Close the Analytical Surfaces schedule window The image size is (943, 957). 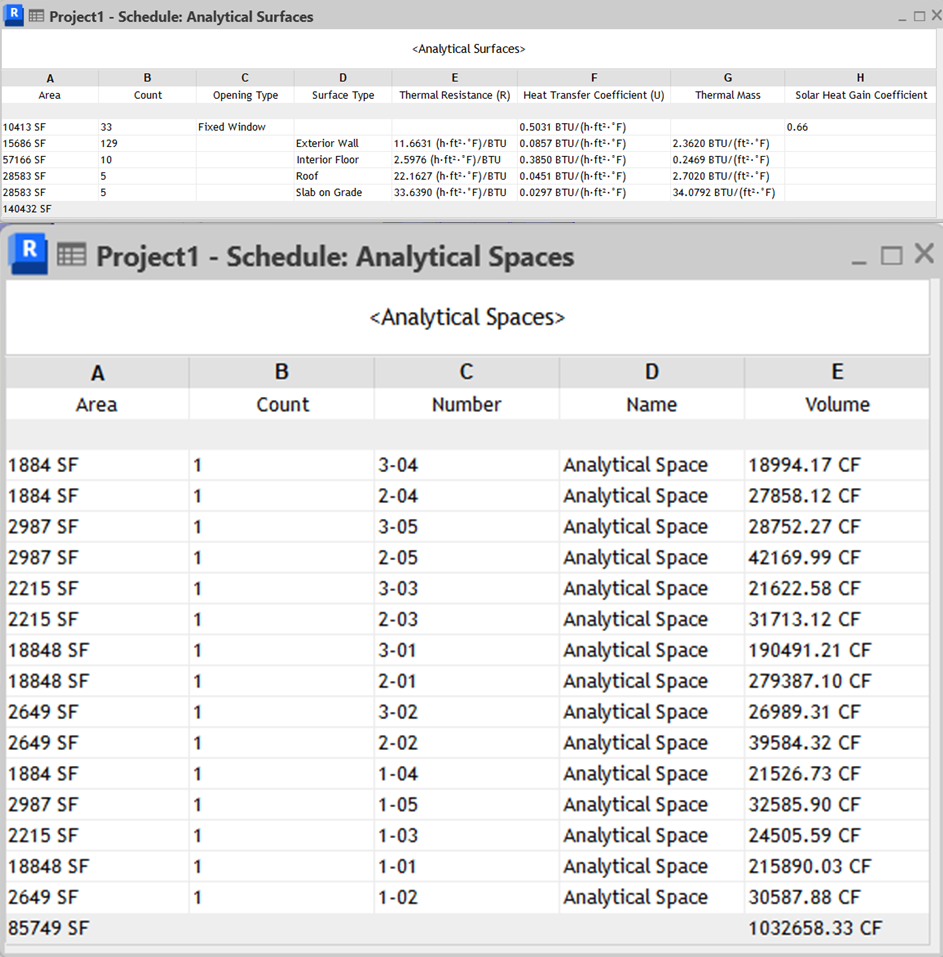tap(932, 16)
